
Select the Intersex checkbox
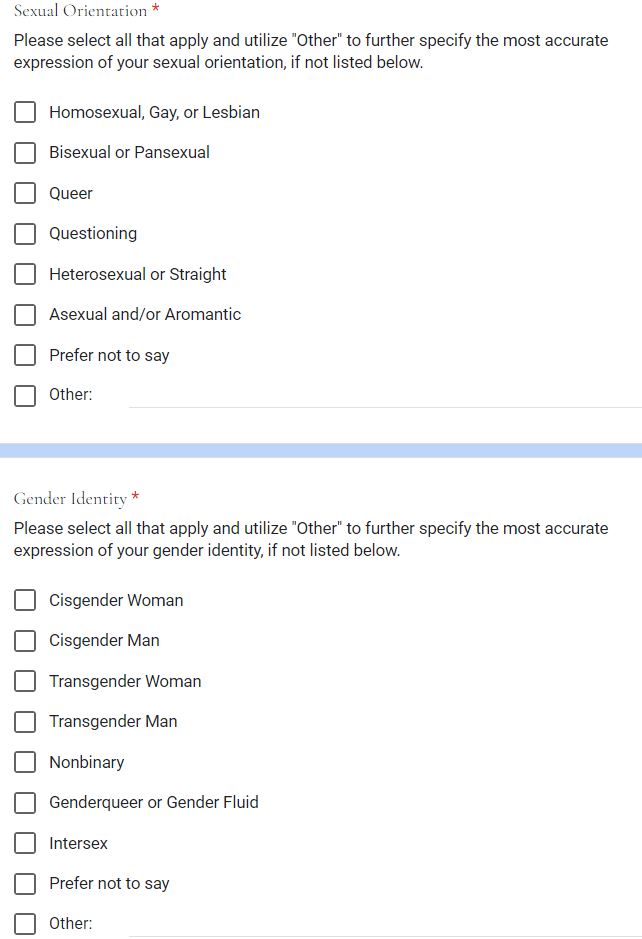click(x=25, y=843)
